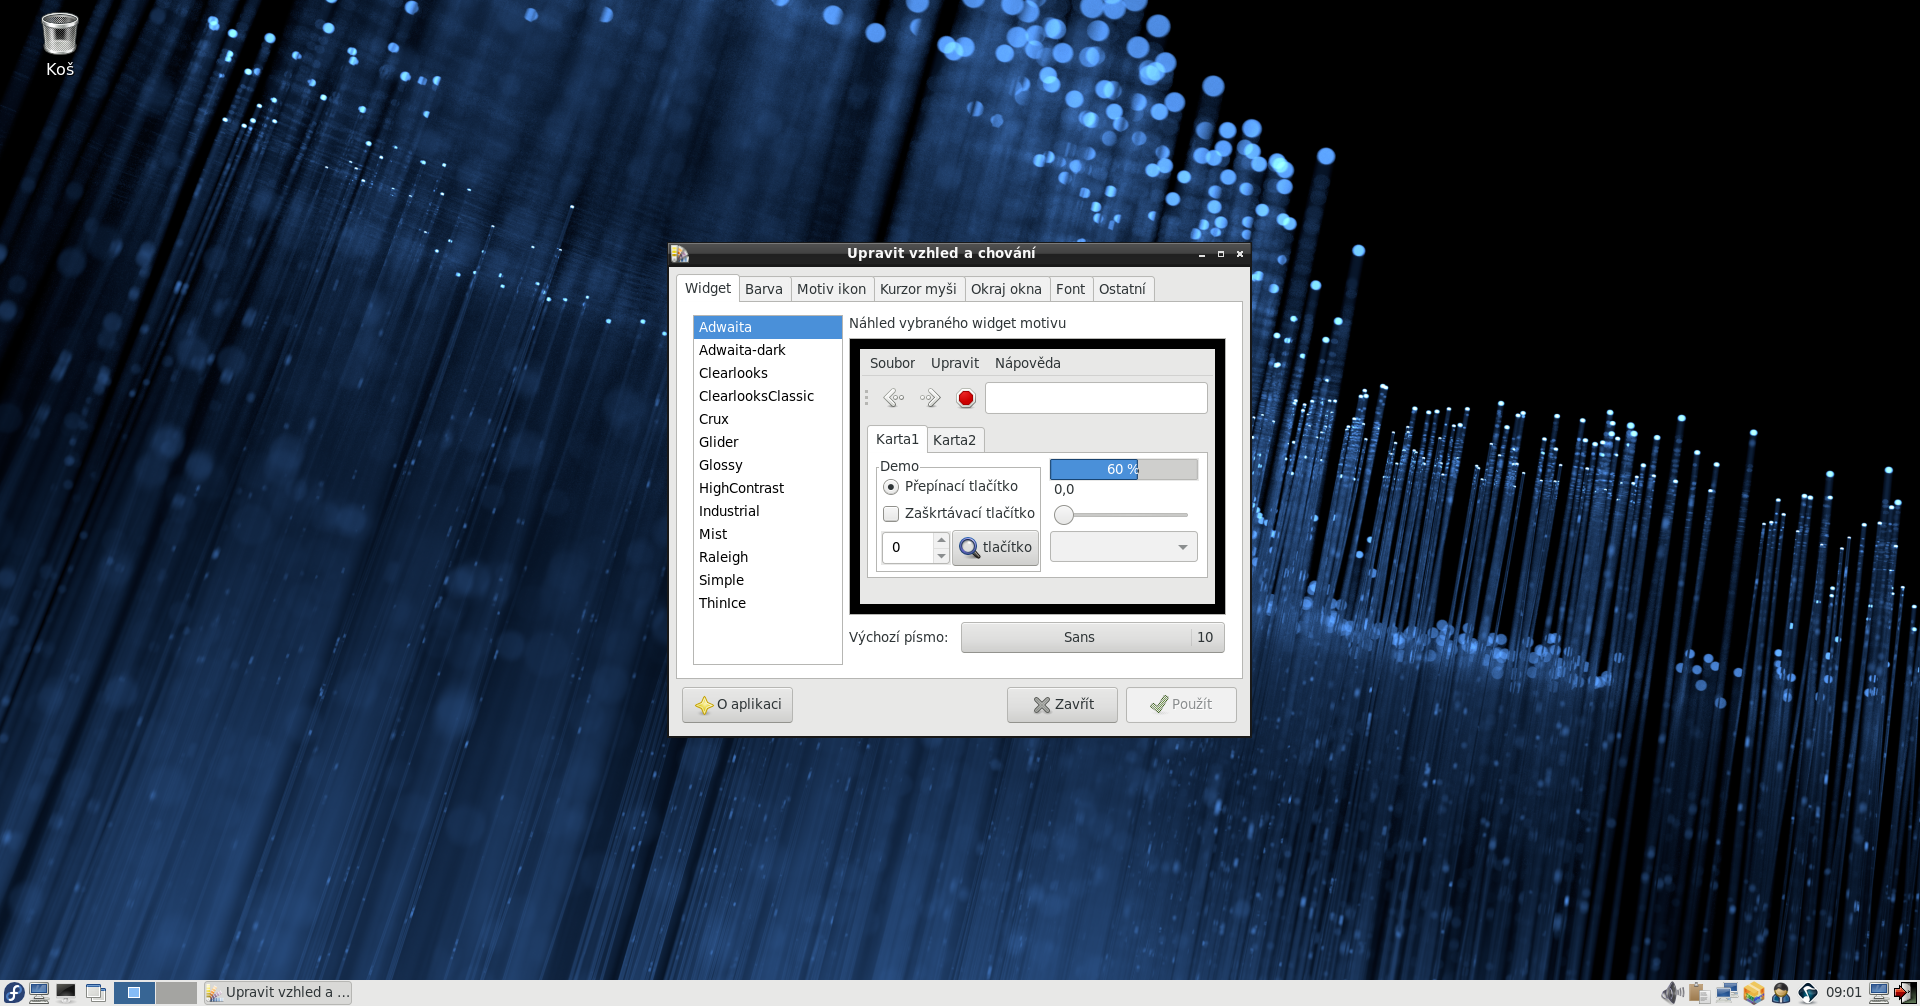1920x1006 pixels.
Task: Open the Fedora start menu icon
Action: tap(14, 992)
